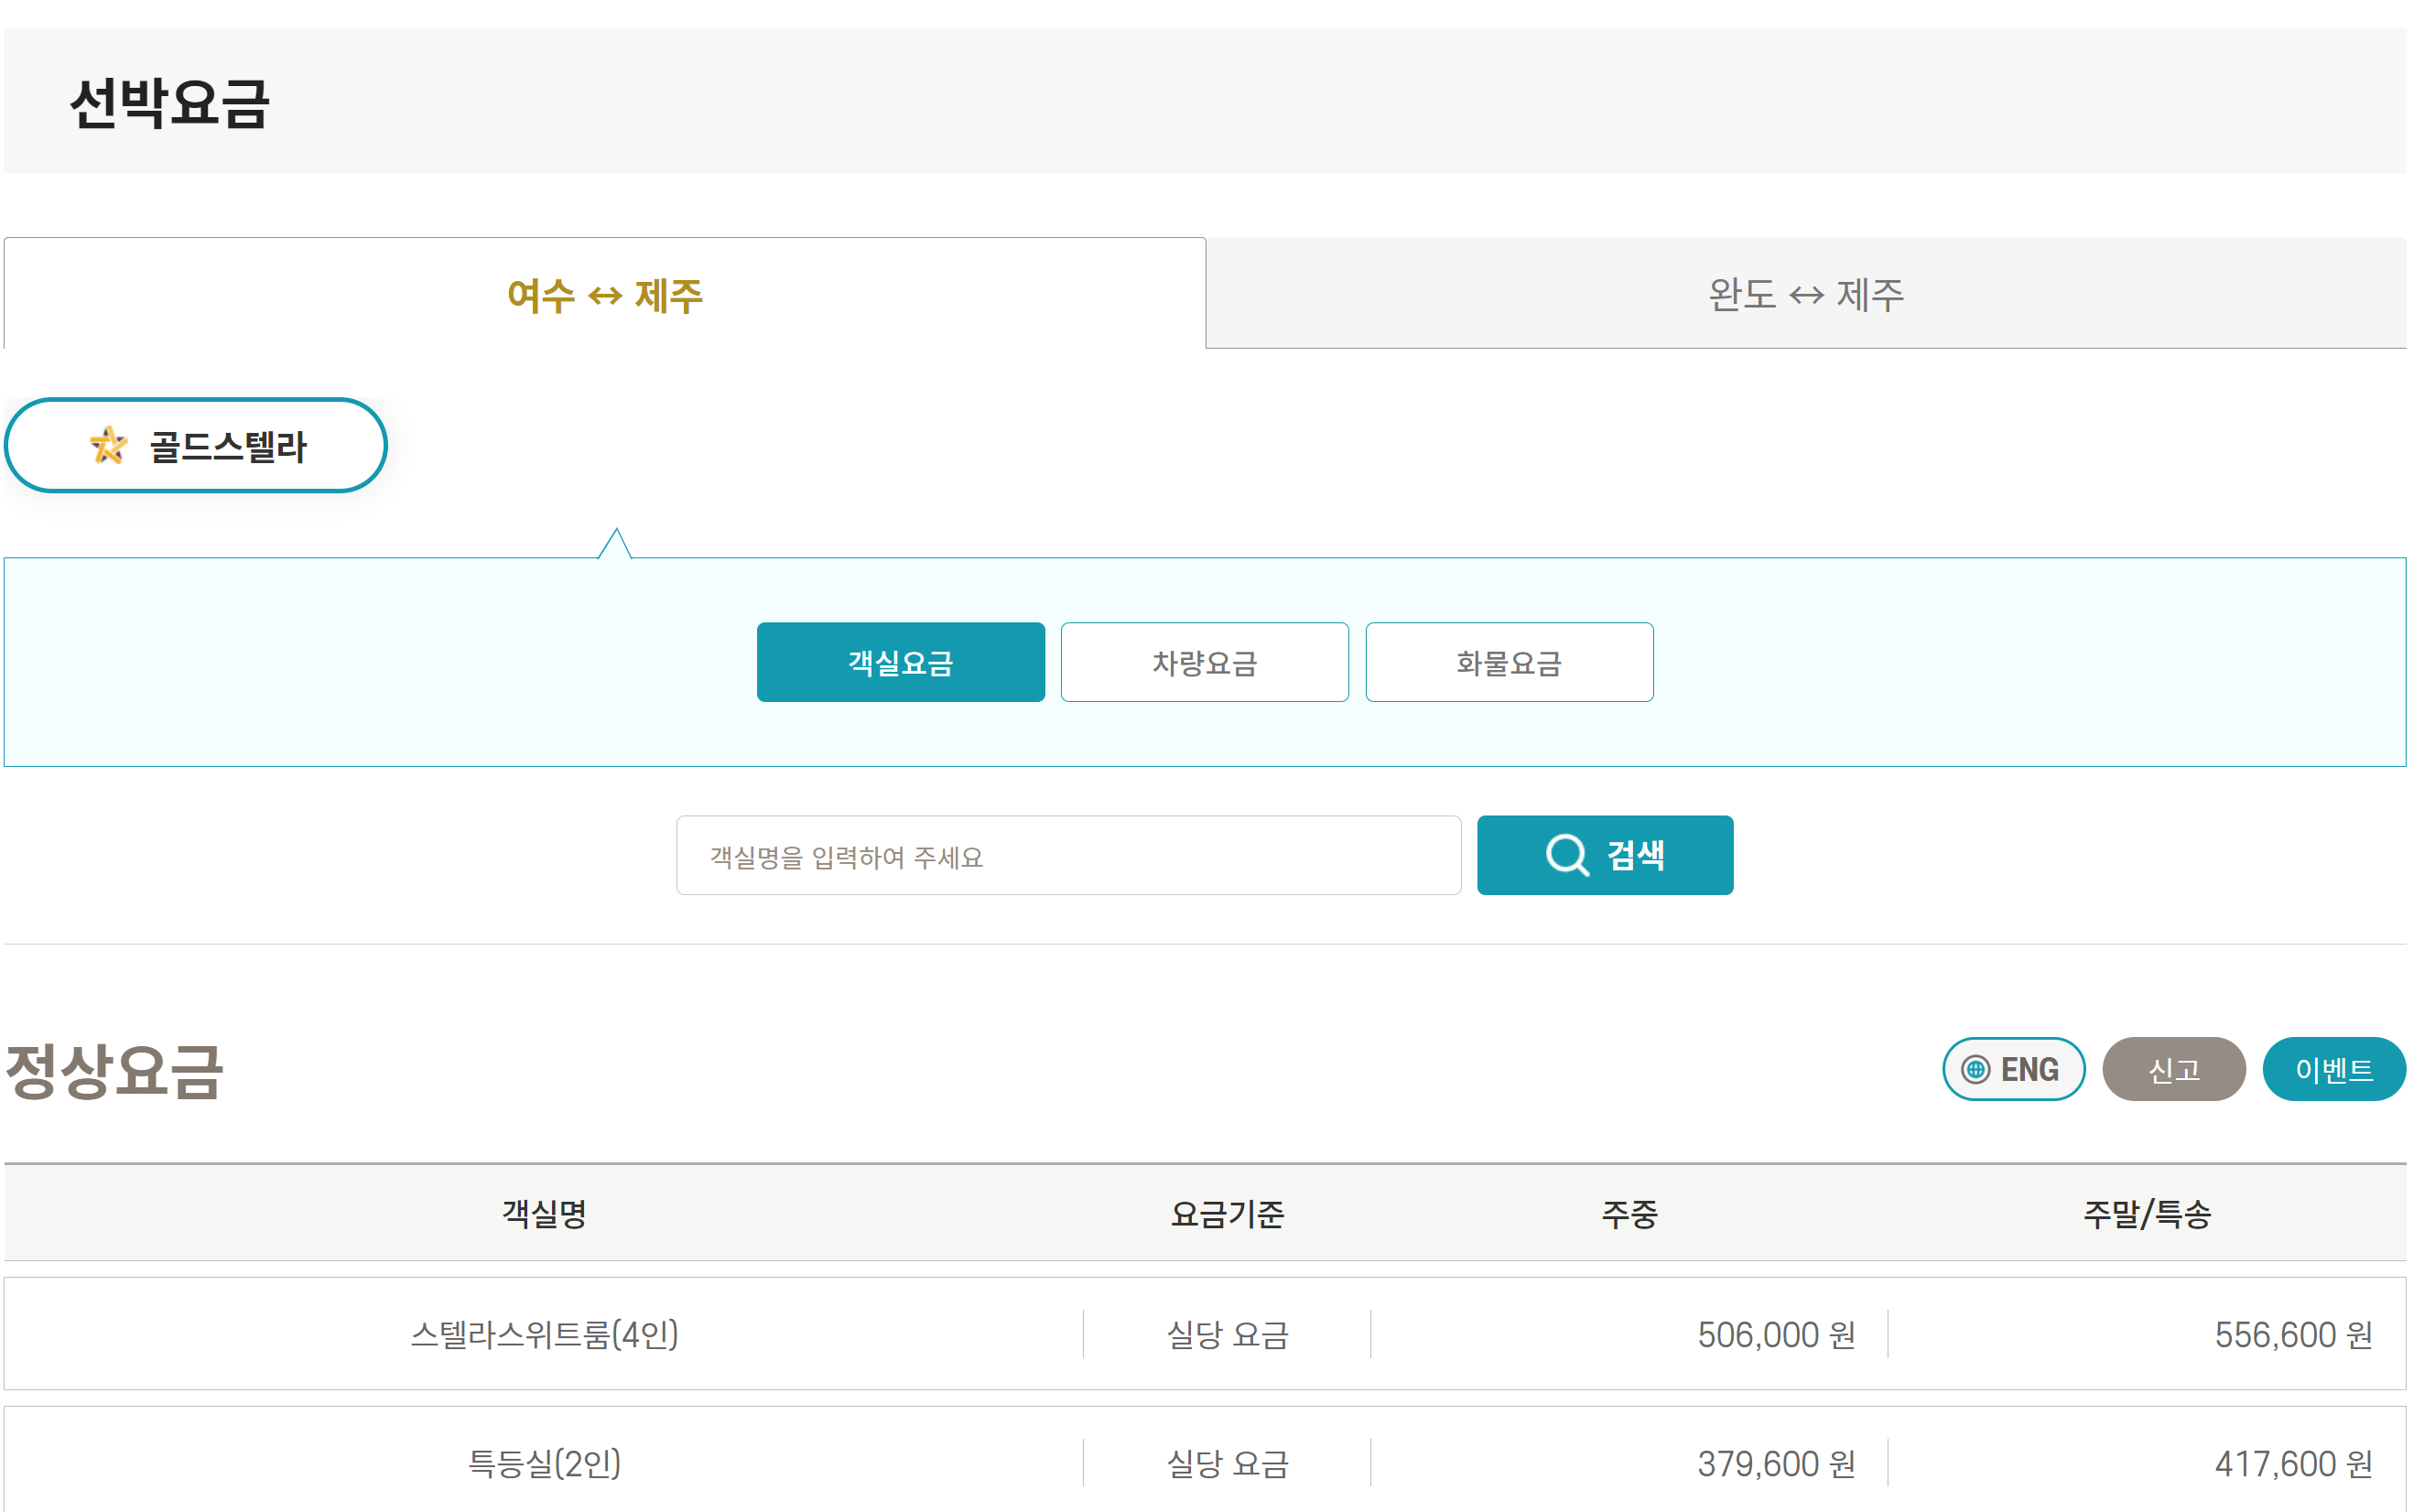Focus the 객실명 search input field
The image size is (2435, 1512).
tap(1069, 856)
